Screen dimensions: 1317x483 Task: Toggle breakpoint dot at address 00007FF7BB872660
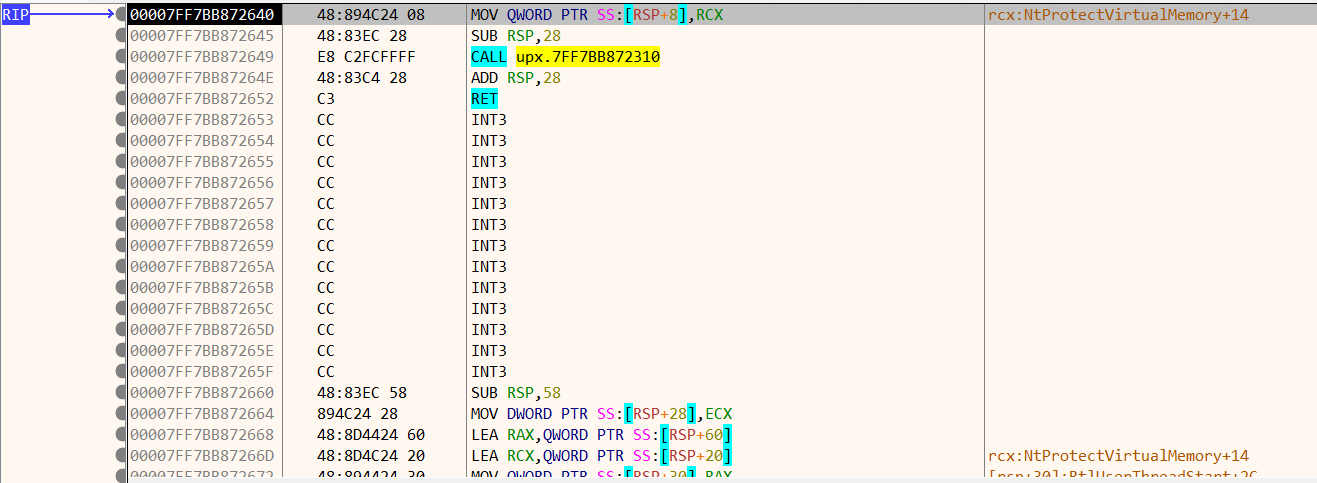tap(121, 393)
